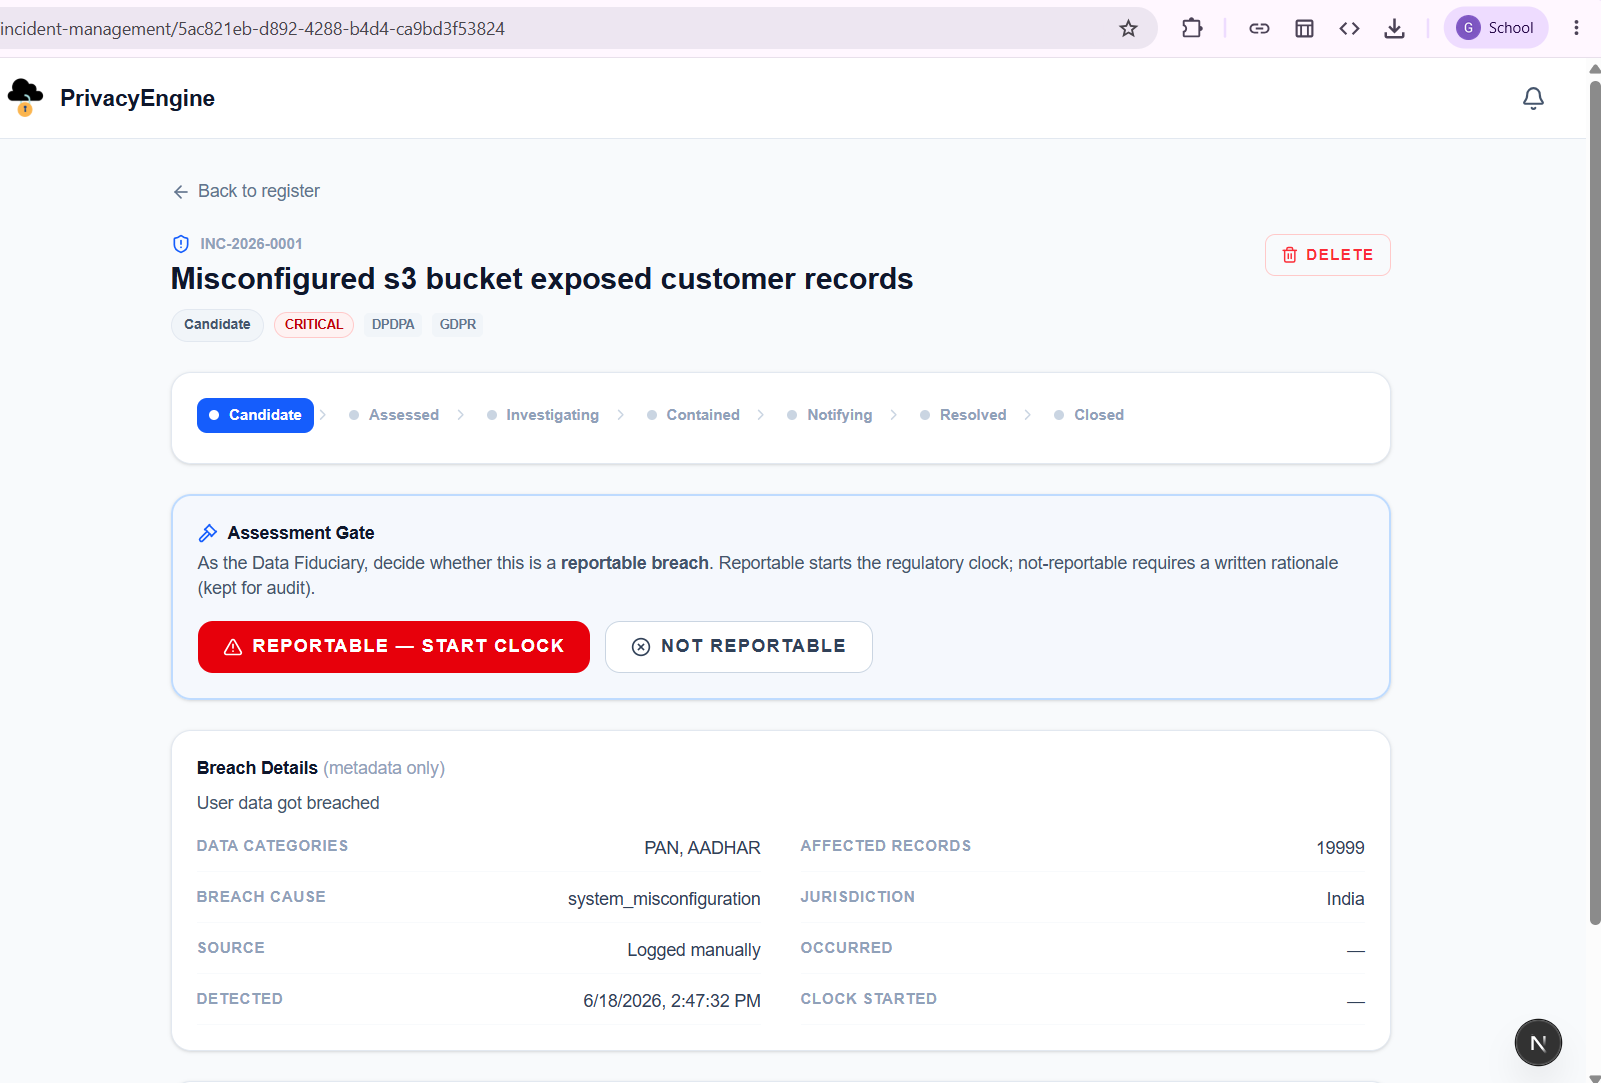Click the code brackets toolbar icon
The height and width of the screenshot is (1083, 1601).
click(1349, 28)
